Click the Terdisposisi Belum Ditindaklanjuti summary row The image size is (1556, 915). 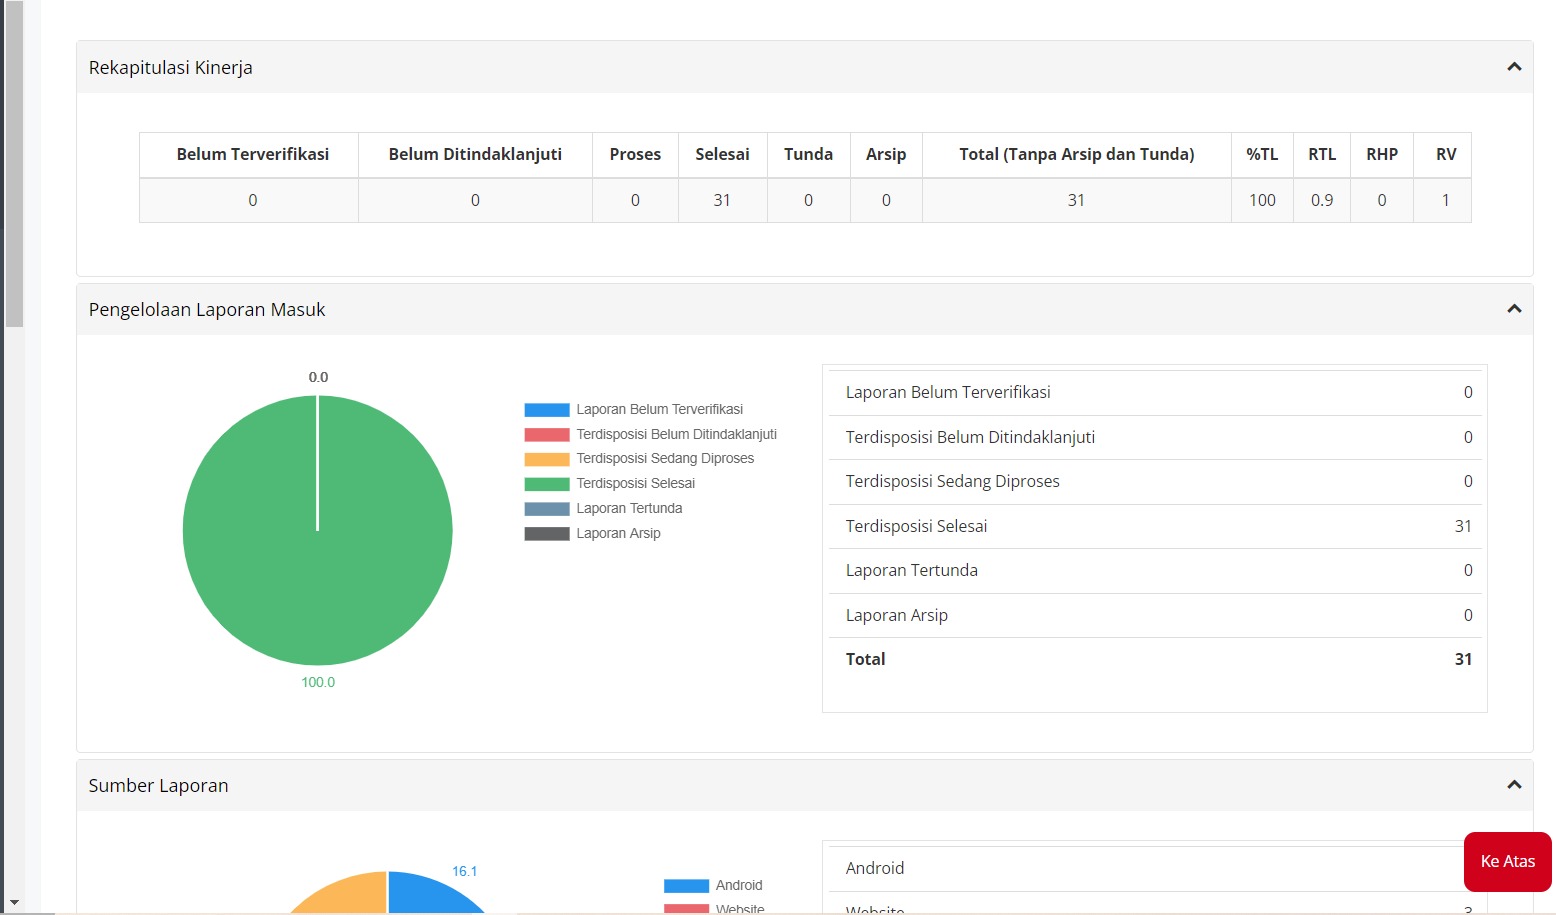pos(1155,437)
